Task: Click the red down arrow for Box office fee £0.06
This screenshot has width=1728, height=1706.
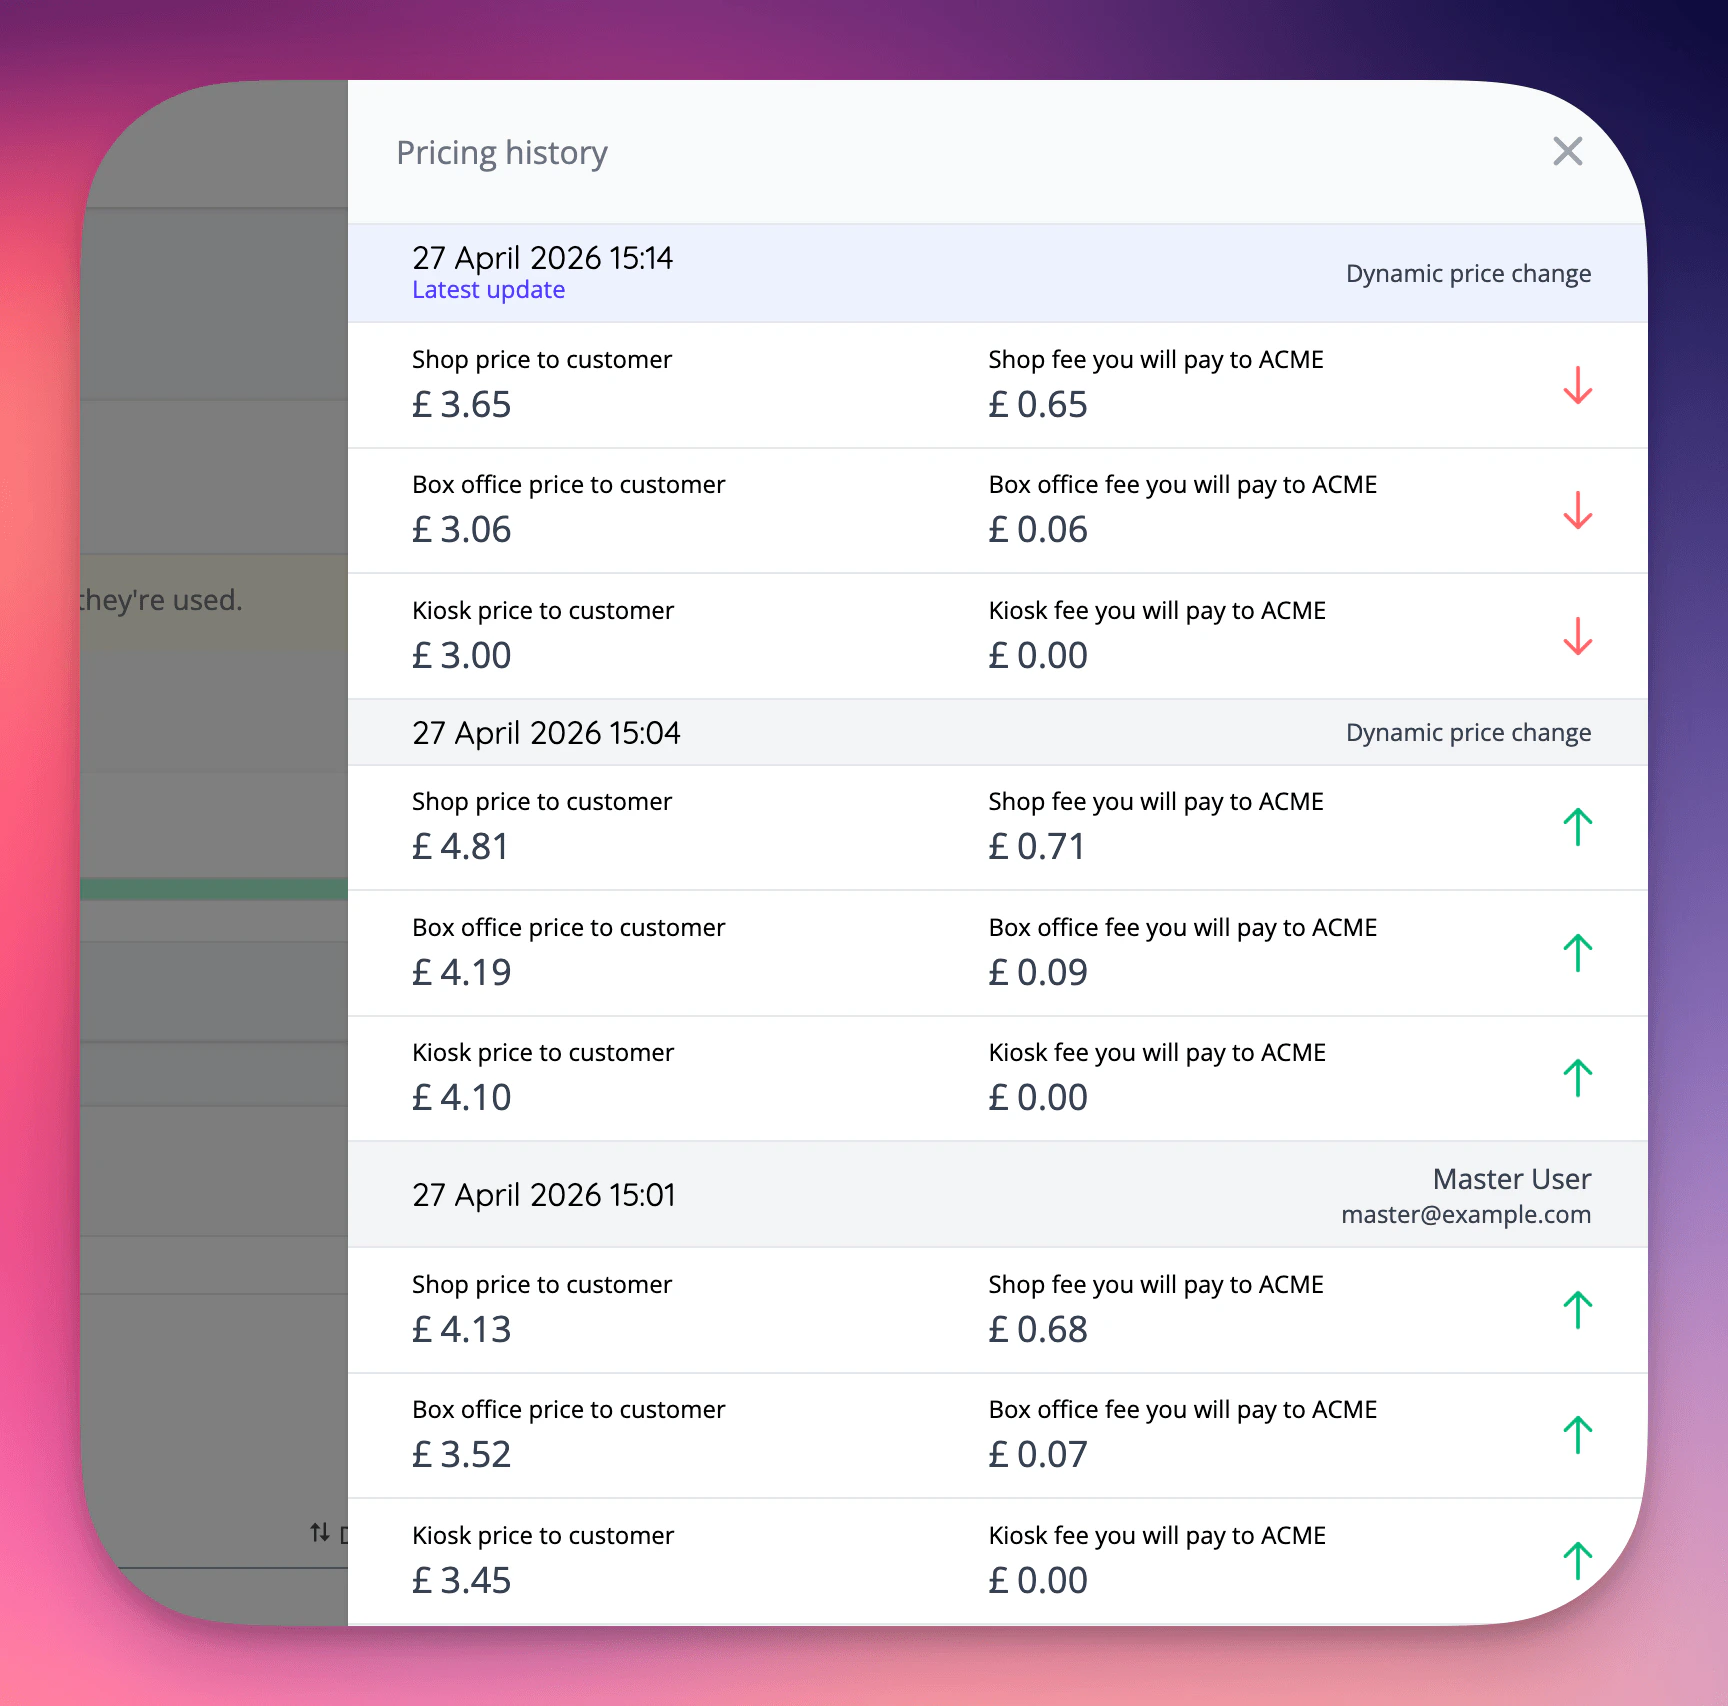Action: 1577,510
